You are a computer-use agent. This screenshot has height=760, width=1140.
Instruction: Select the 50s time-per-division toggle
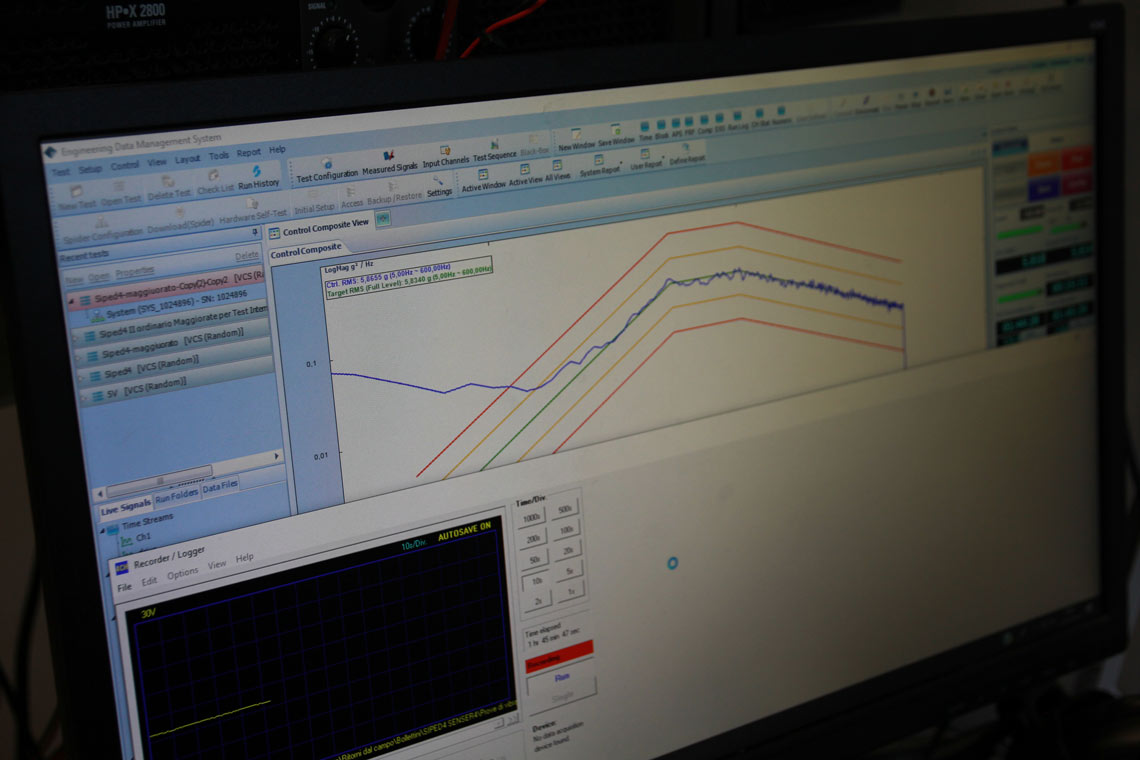point(535,560)
